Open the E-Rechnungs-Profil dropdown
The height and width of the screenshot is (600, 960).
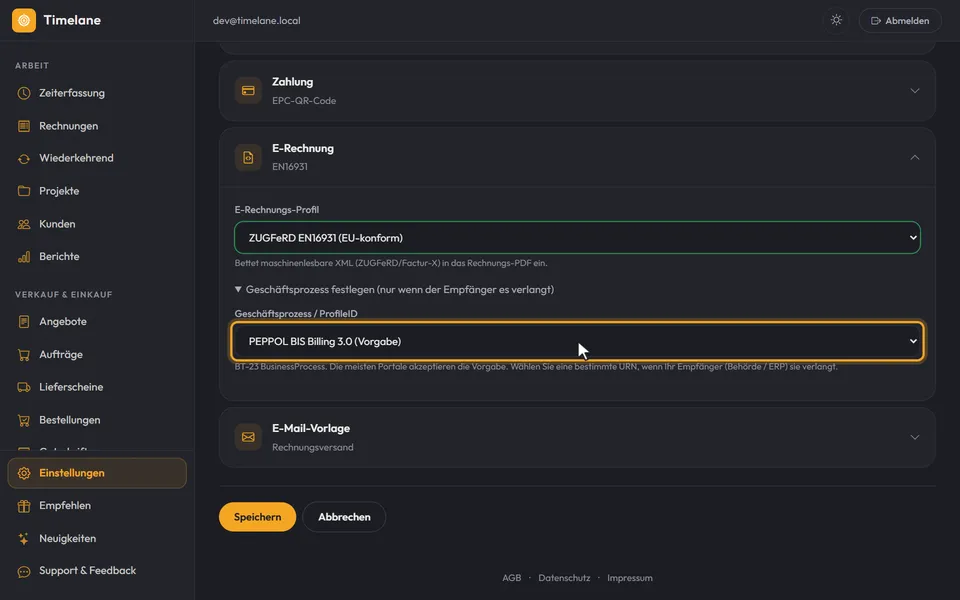[577, 238]
